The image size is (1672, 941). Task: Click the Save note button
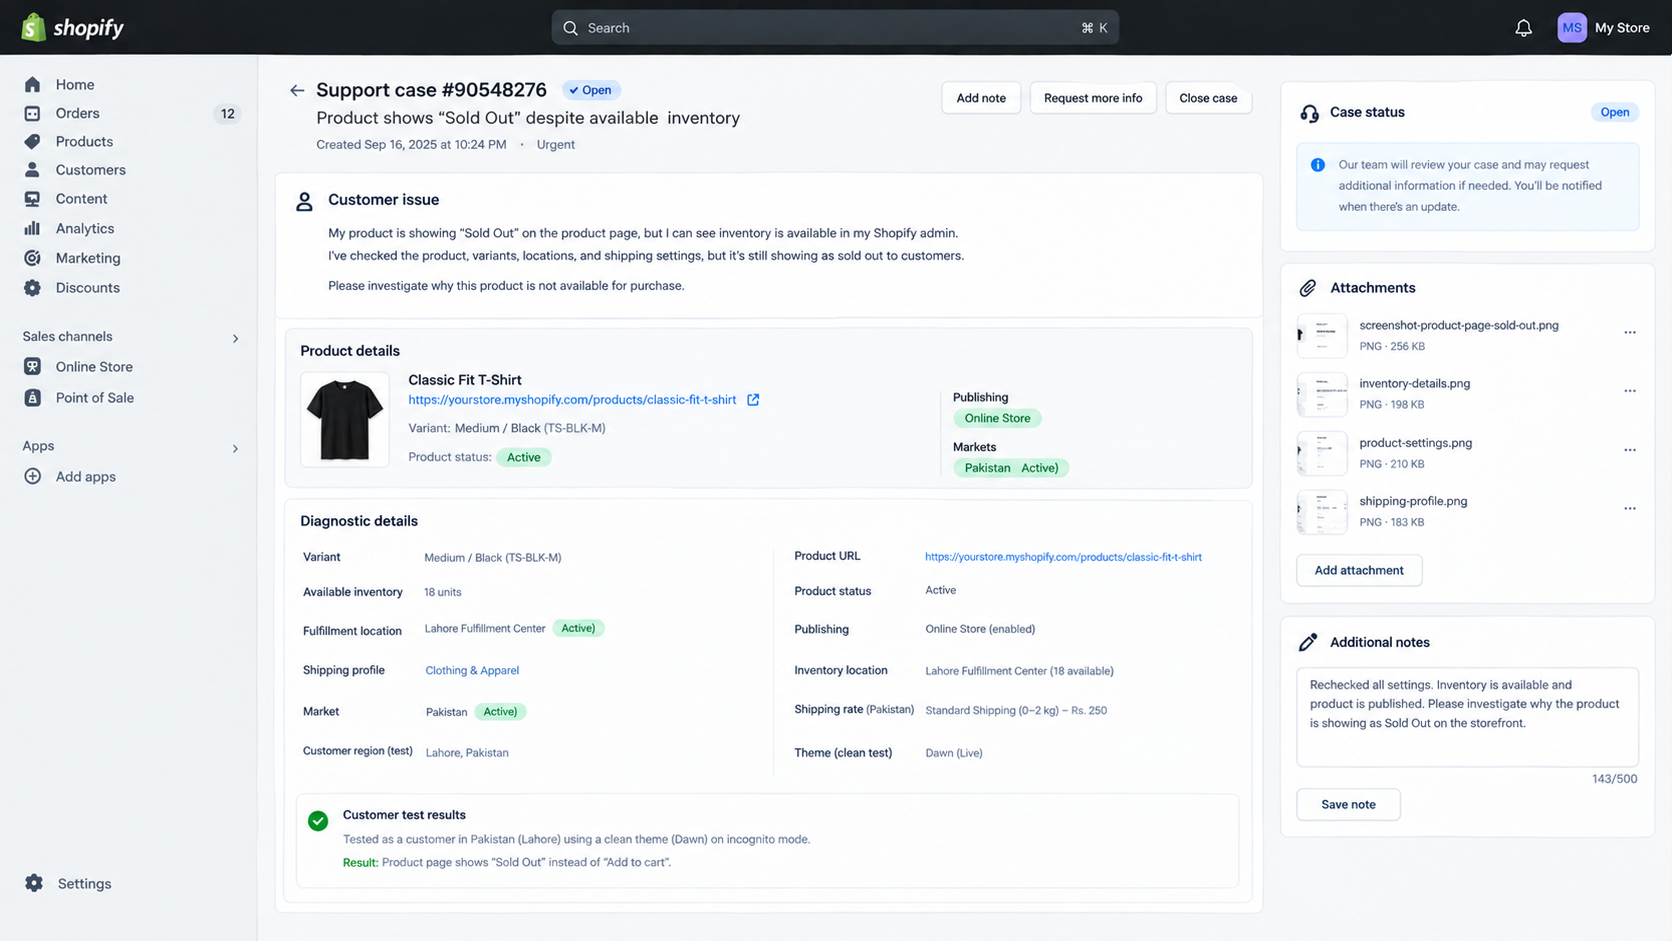[1348, 804]
